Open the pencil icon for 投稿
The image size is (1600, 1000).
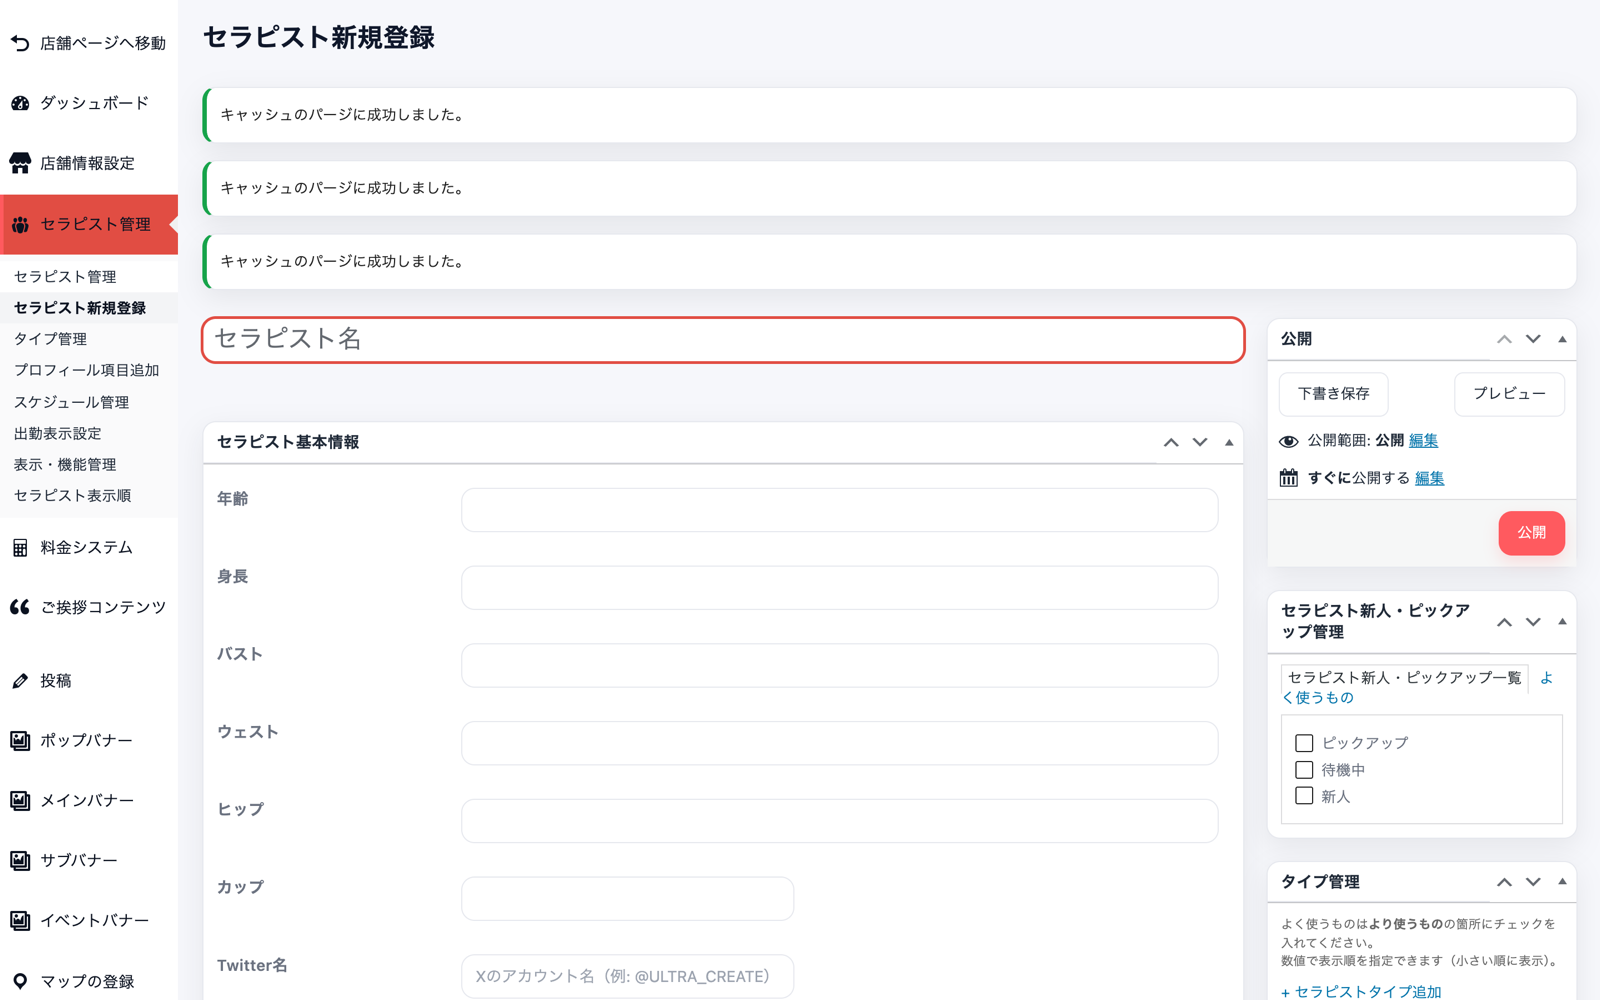(20, 681)
